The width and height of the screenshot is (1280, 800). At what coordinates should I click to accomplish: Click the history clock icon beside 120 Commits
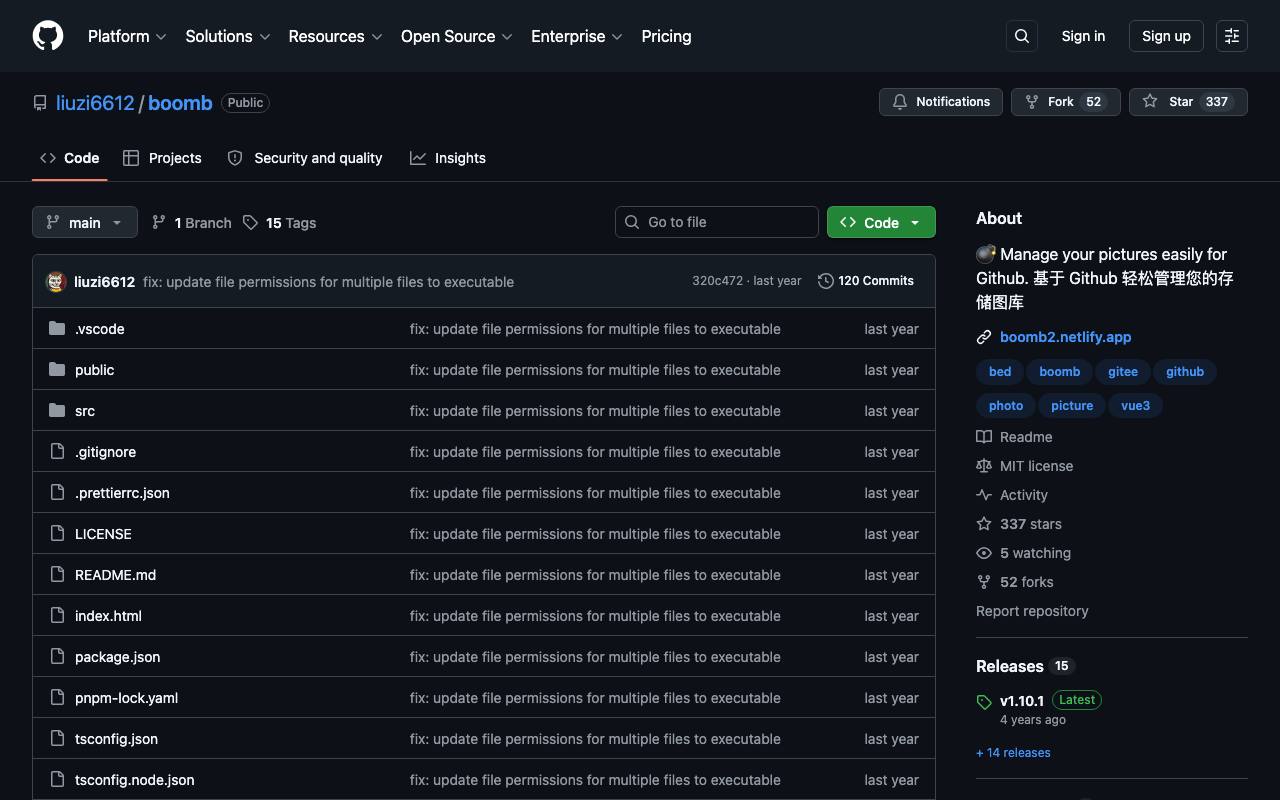click(x=826, y=281)
